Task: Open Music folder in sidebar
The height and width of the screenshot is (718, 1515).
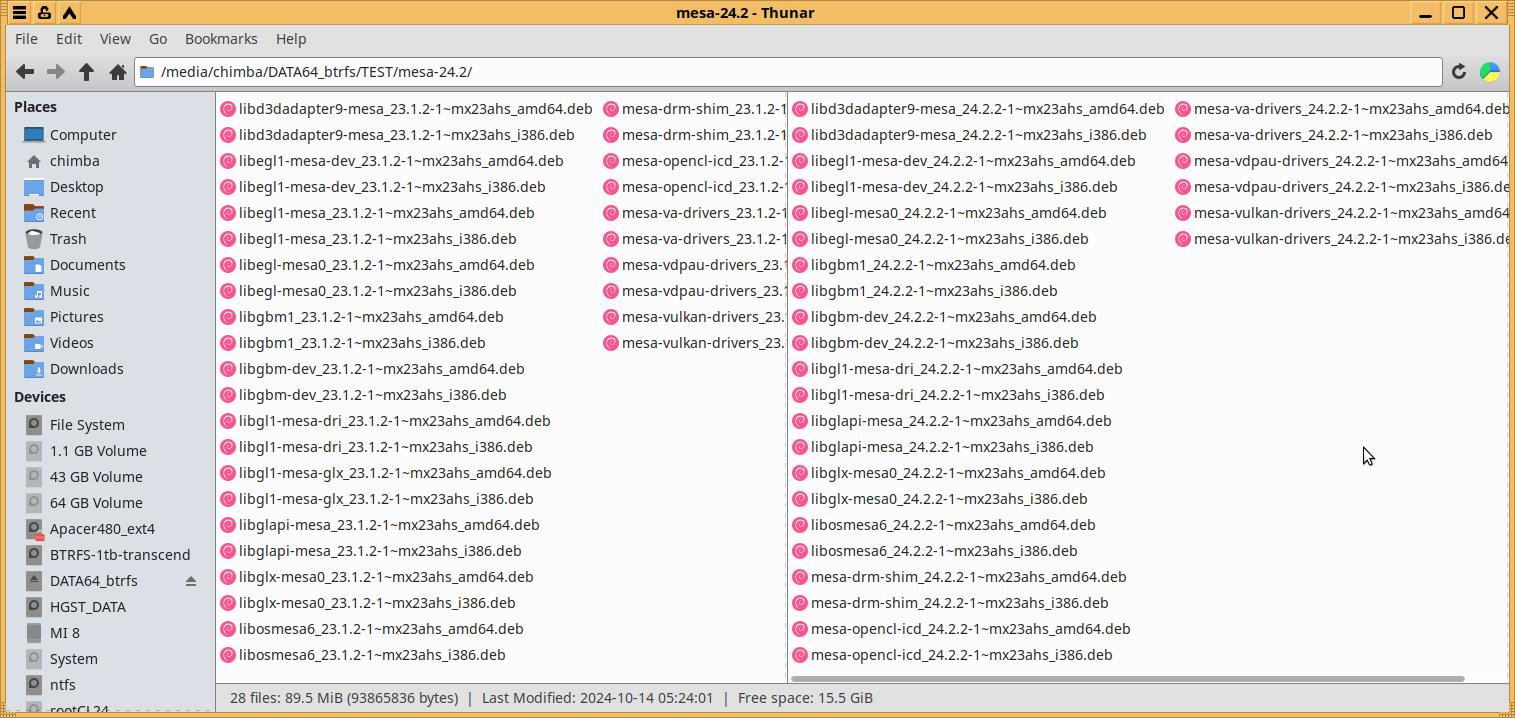Action: click(x=70, y=291)
